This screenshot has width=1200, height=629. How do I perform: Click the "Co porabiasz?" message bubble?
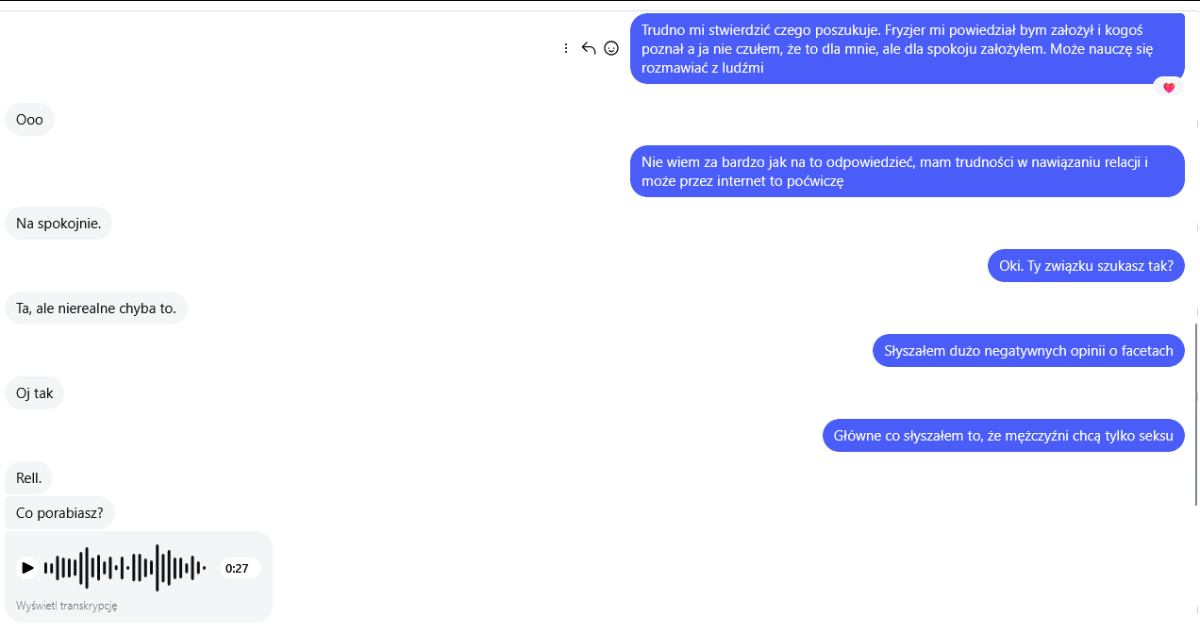[x=60, y=513]
